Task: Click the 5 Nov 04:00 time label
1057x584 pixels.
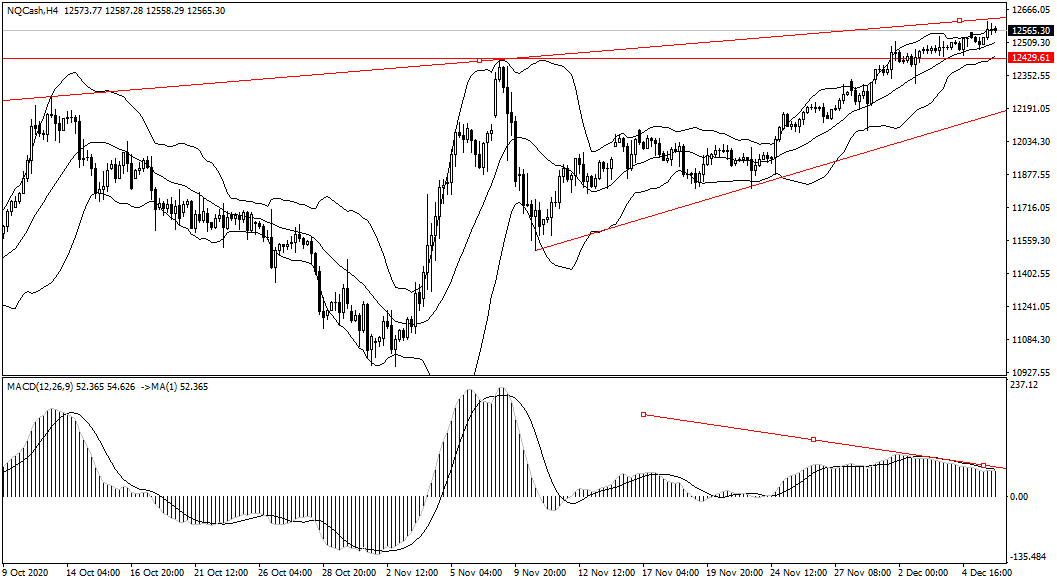Action: 475,574
